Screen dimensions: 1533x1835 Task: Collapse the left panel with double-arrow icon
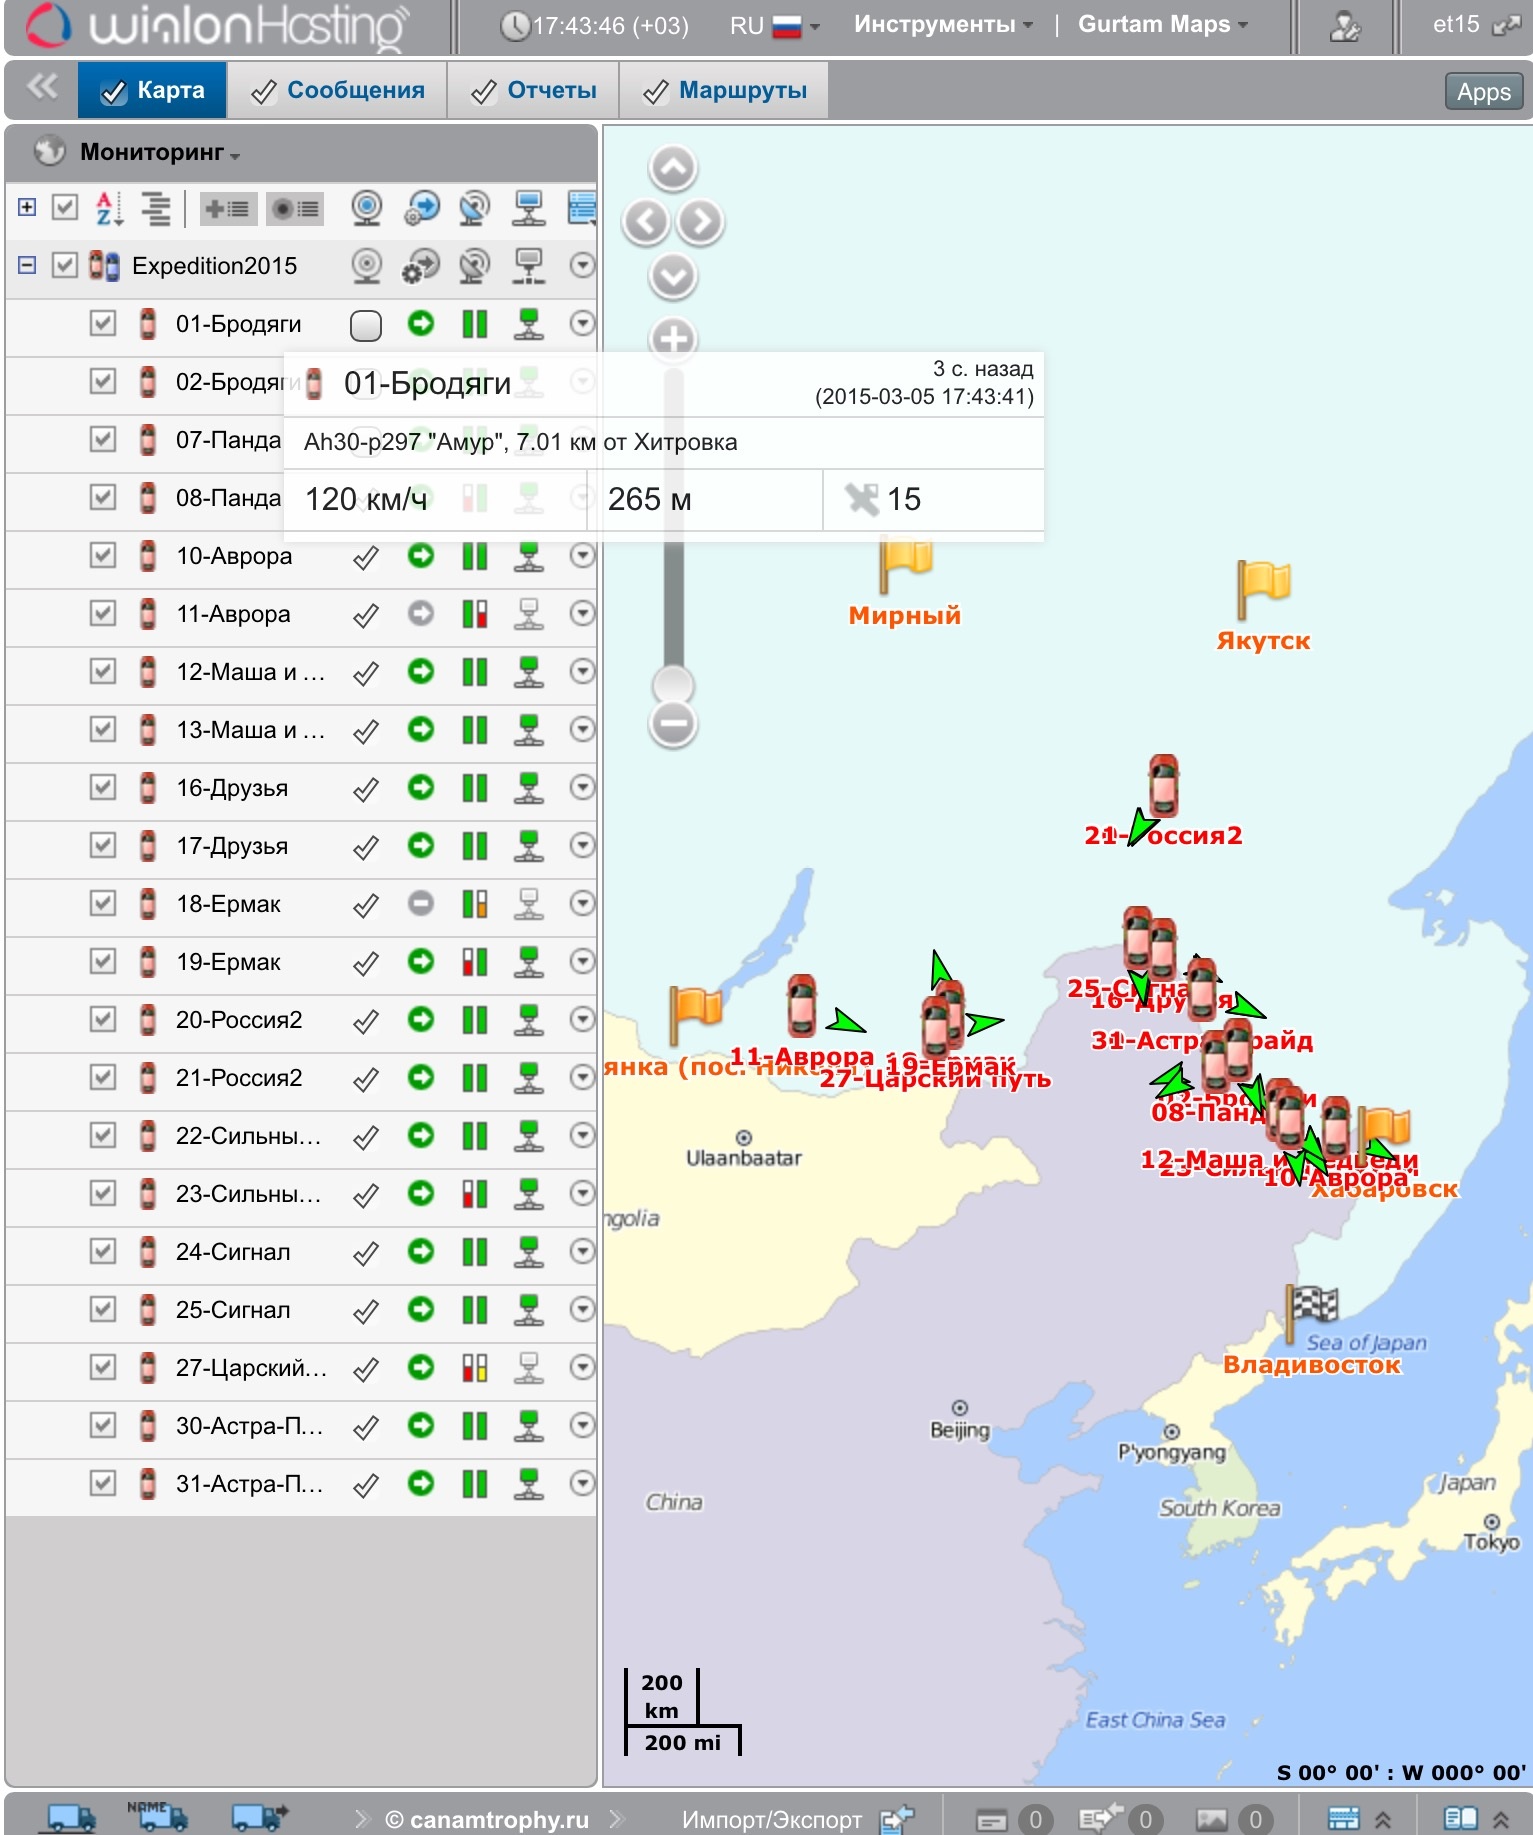[x=42, y=88]
